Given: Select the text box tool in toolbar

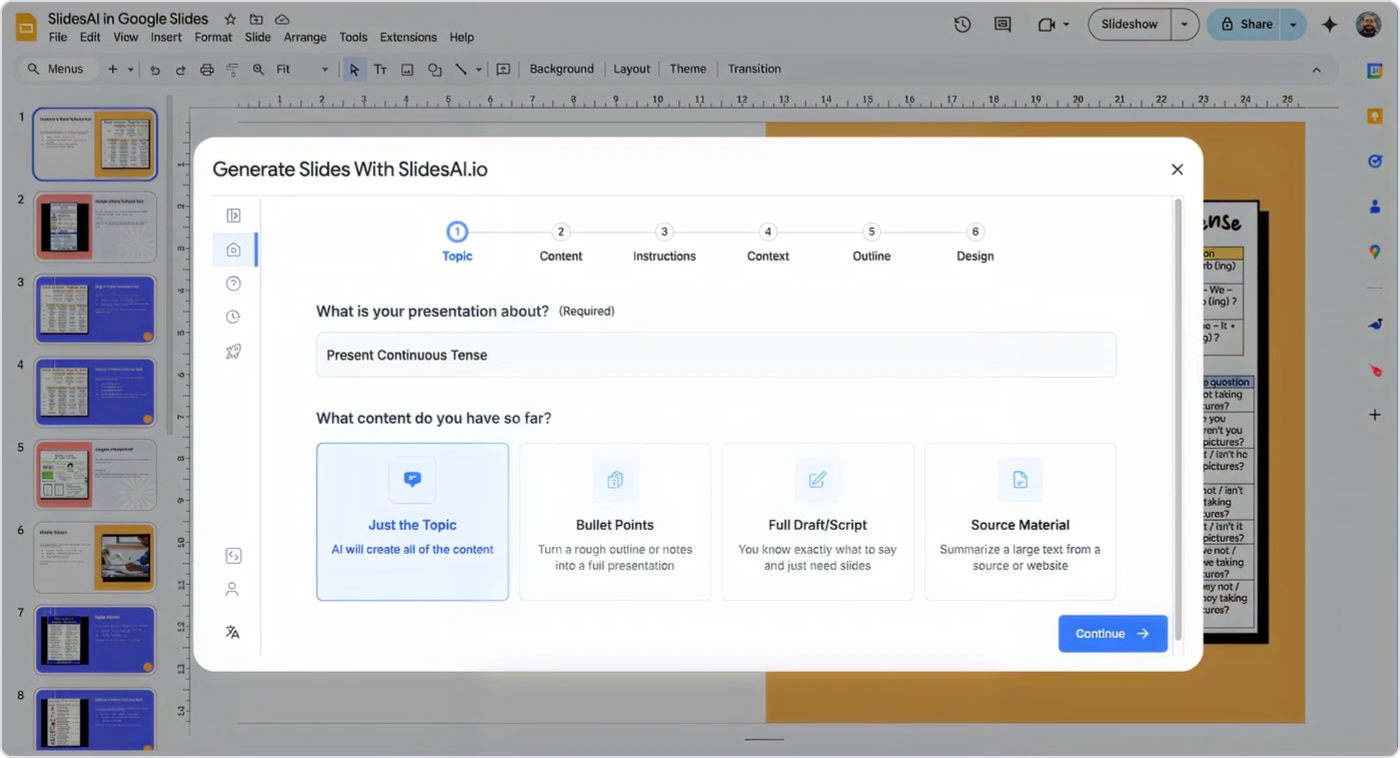Looking at the screenshot, I should coord(380,69).
